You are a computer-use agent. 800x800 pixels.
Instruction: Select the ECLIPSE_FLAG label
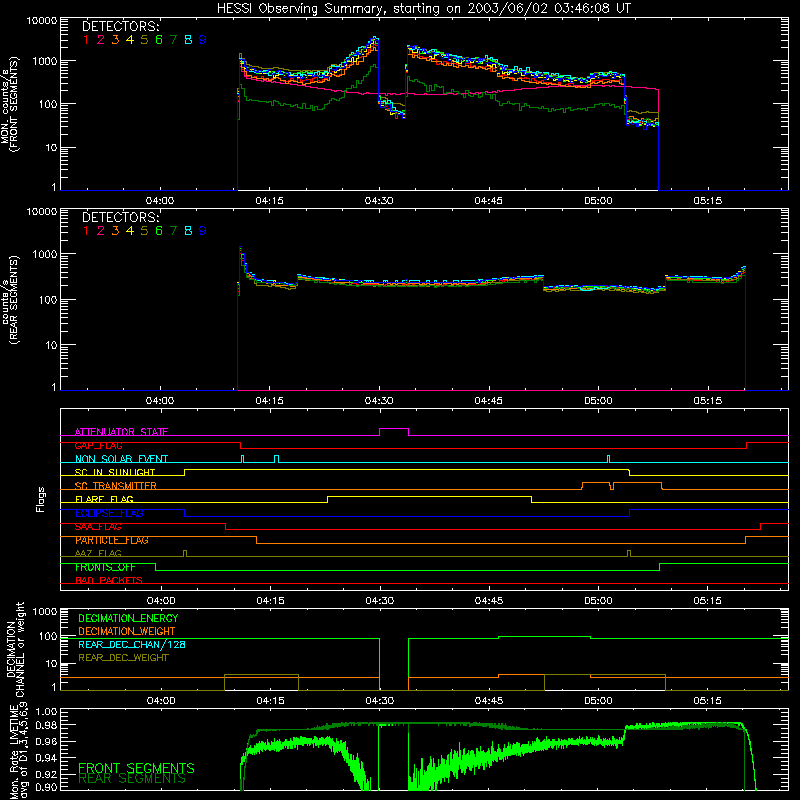(109, 513)
